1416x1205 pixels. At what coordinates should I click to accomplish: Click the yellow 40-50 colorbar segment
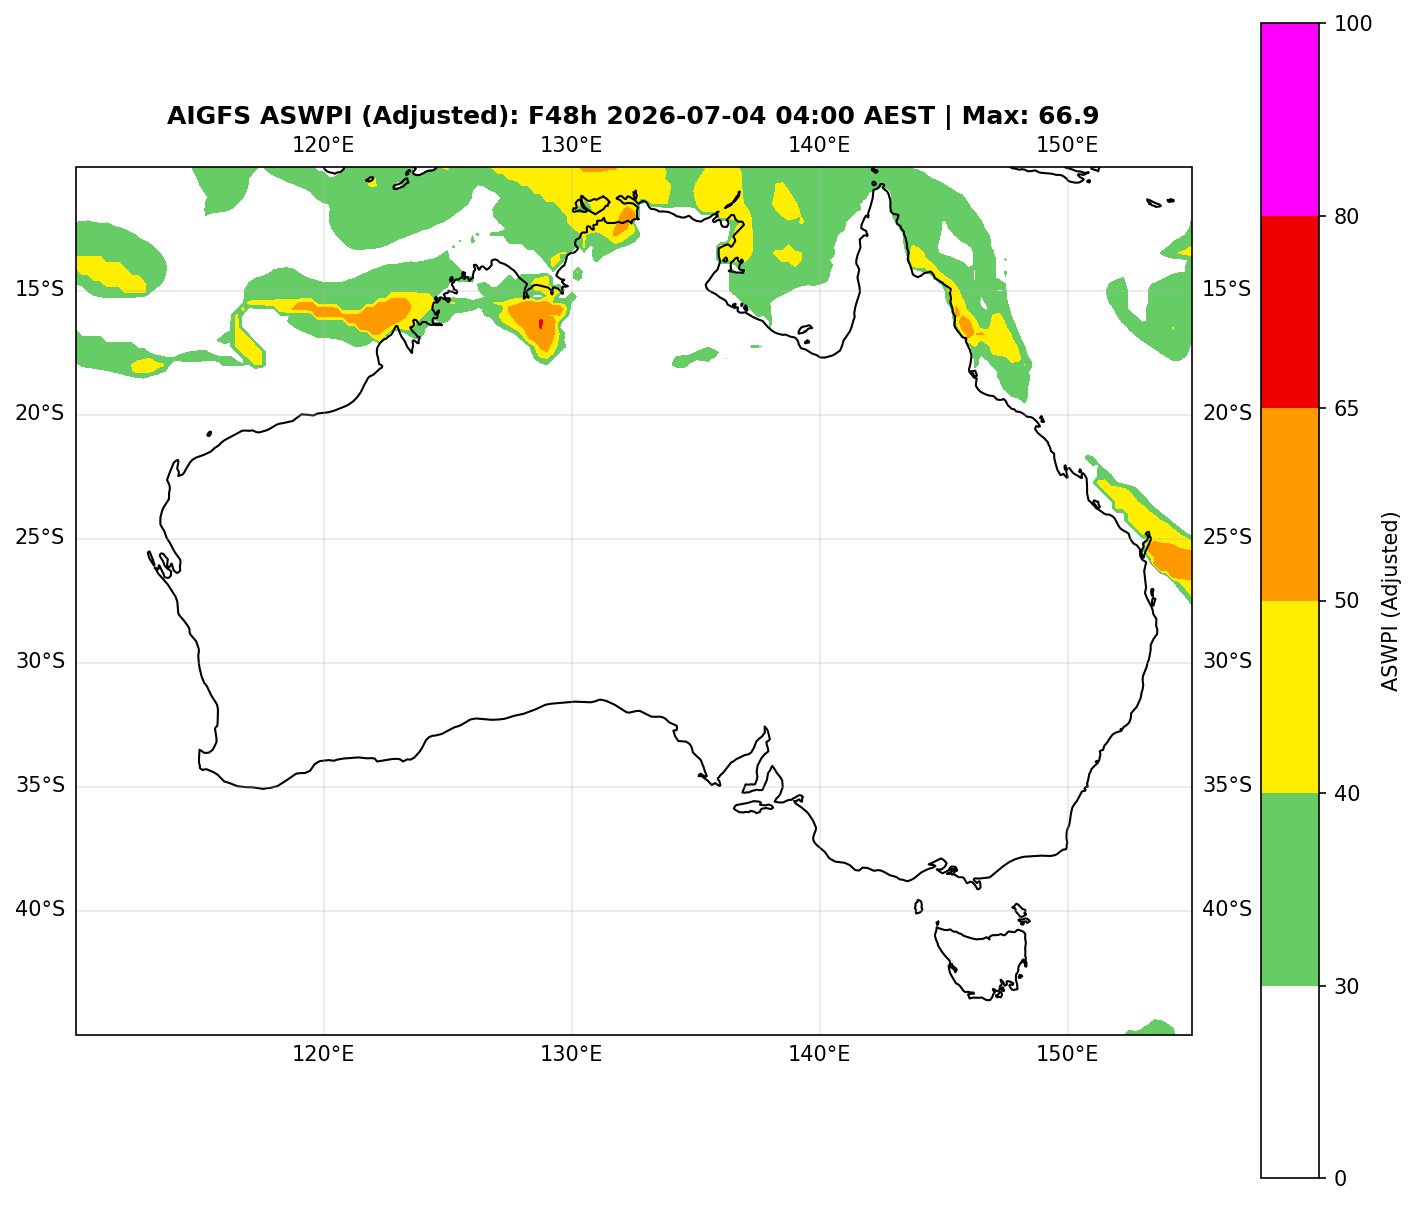(1290, 697)
